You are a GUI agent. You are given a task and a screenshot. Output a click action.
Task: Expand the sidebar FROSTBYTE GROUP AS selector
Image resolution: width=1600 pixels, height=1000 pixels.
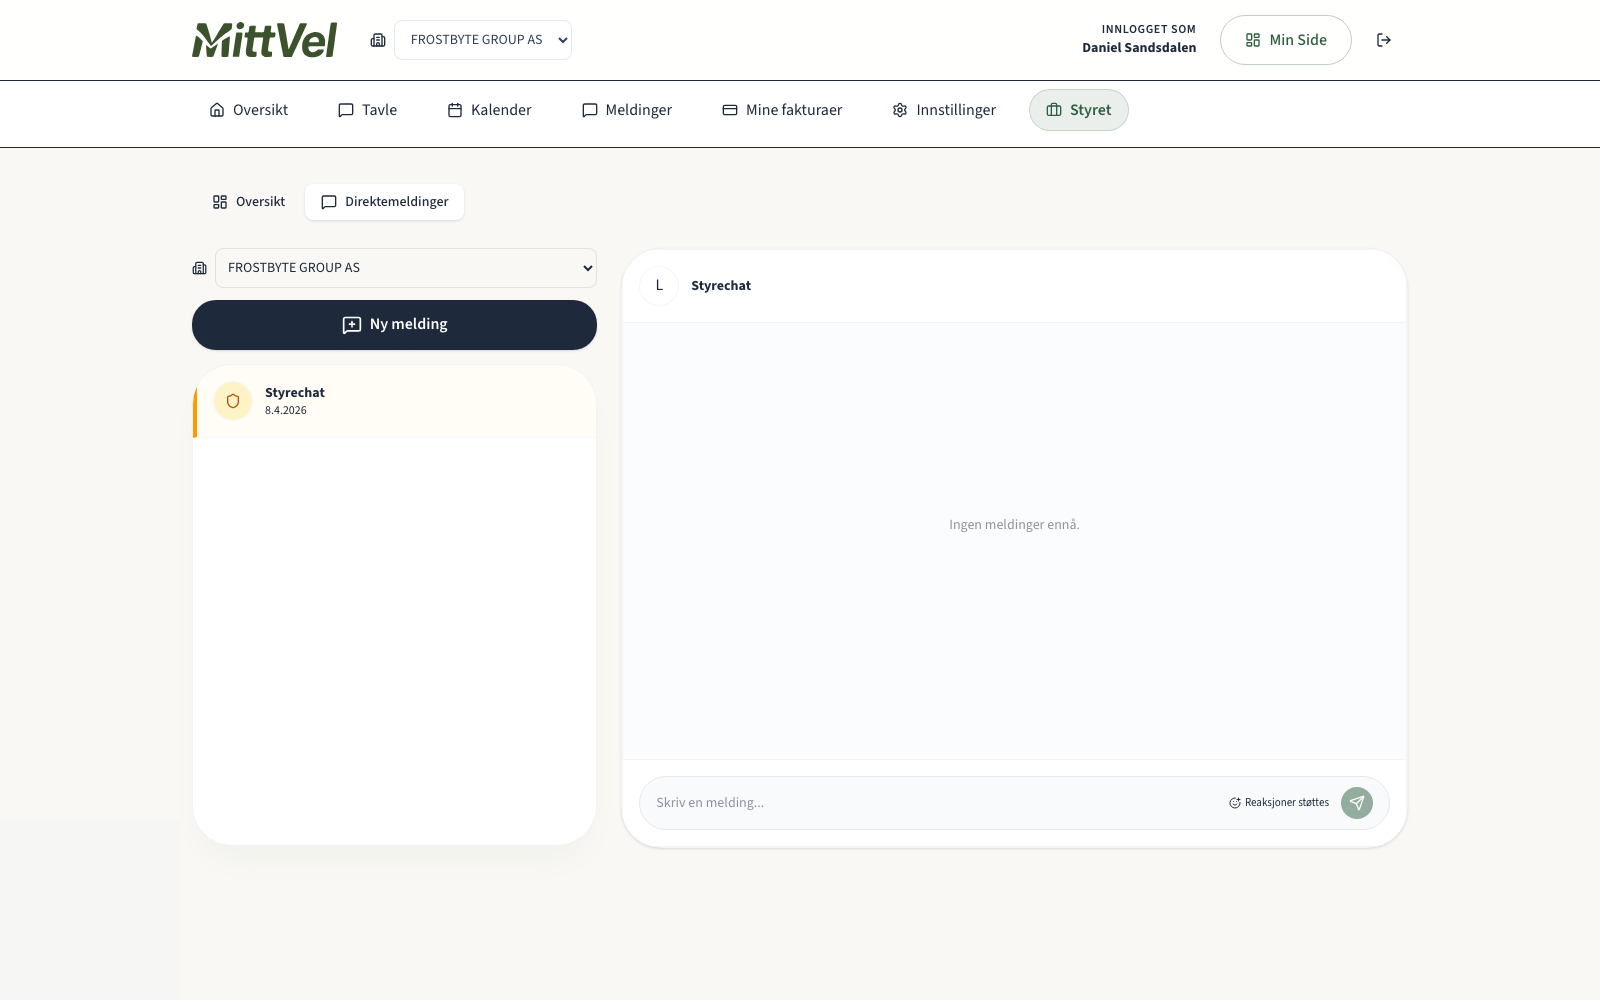pyautogui.click(x=406, y=268)
